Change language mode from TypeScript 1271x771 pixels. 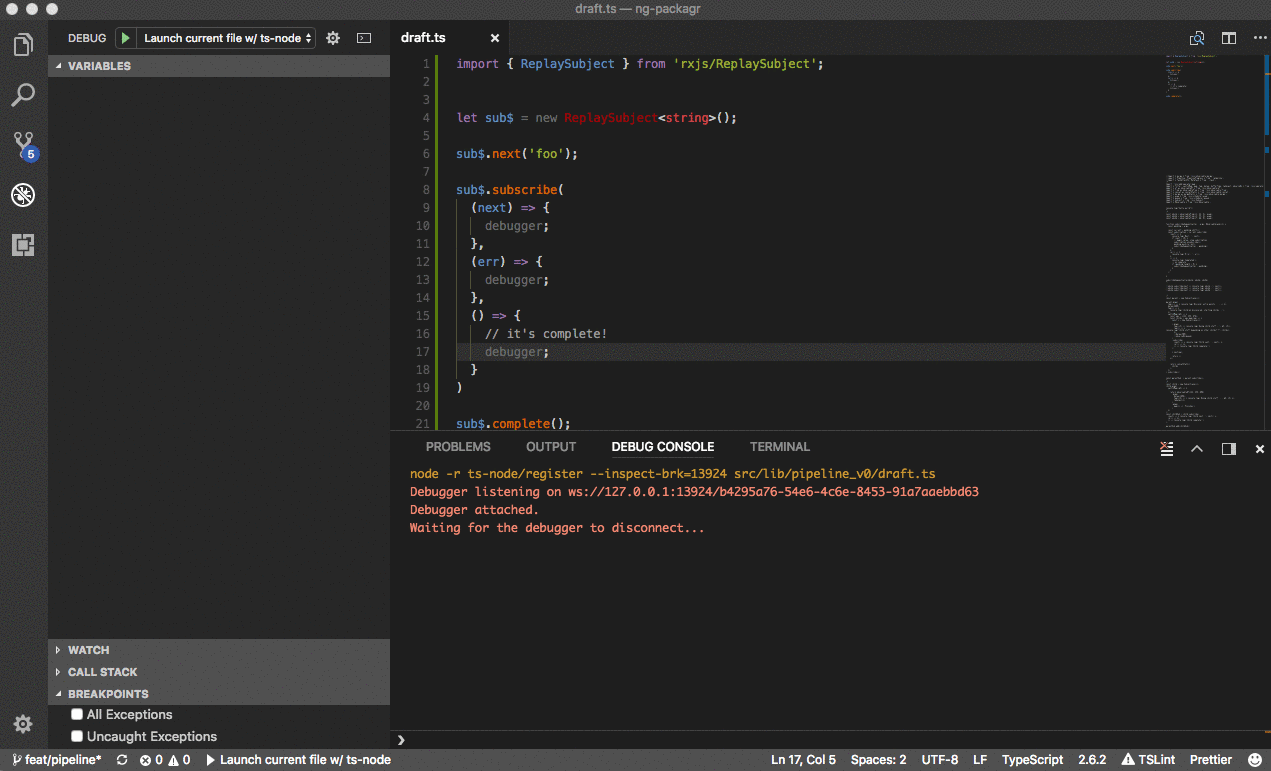click(x=1032, y=760)
